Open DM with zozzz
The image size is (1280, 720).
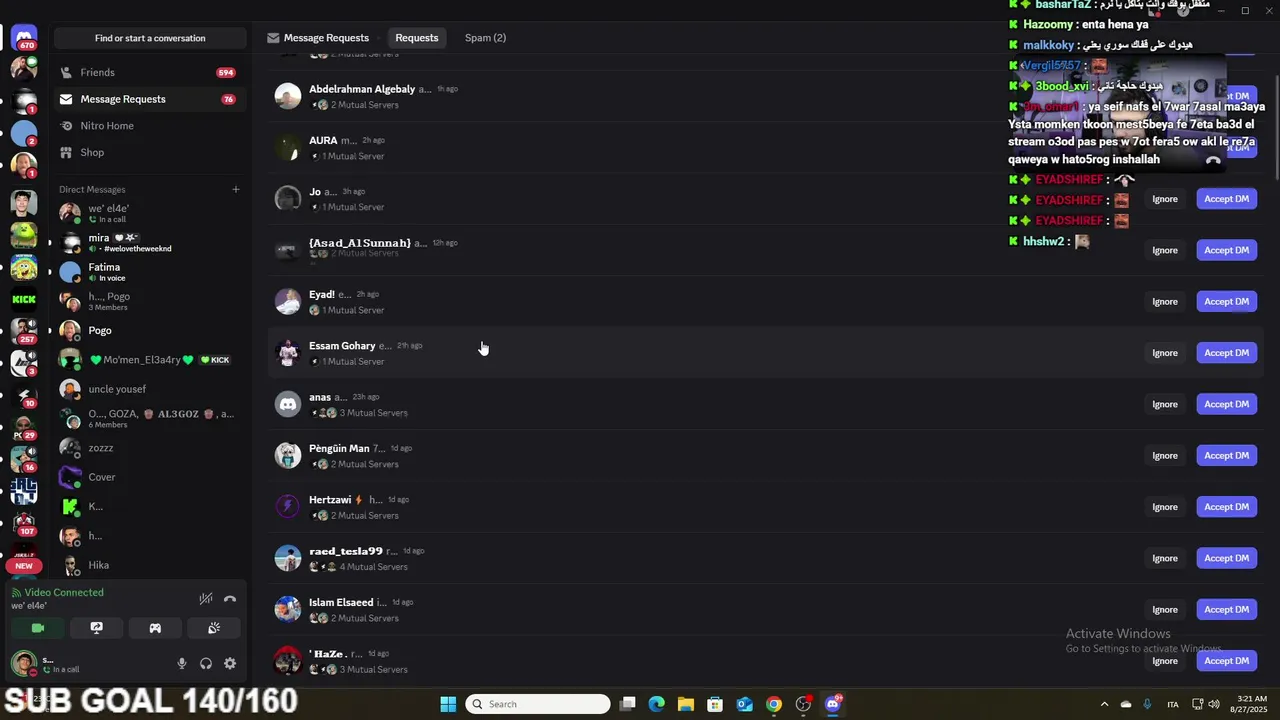148,448
